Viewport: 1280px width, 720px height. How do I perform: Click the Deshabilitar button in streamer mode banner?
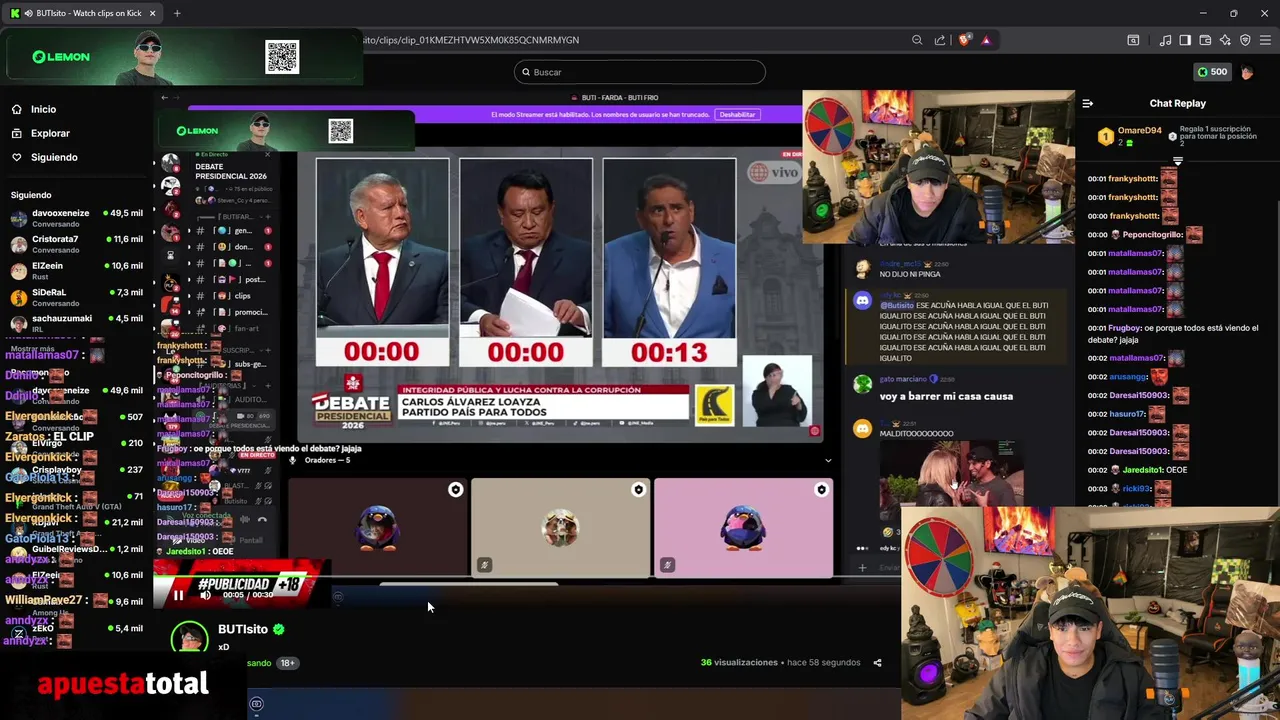tap(737, 114)
